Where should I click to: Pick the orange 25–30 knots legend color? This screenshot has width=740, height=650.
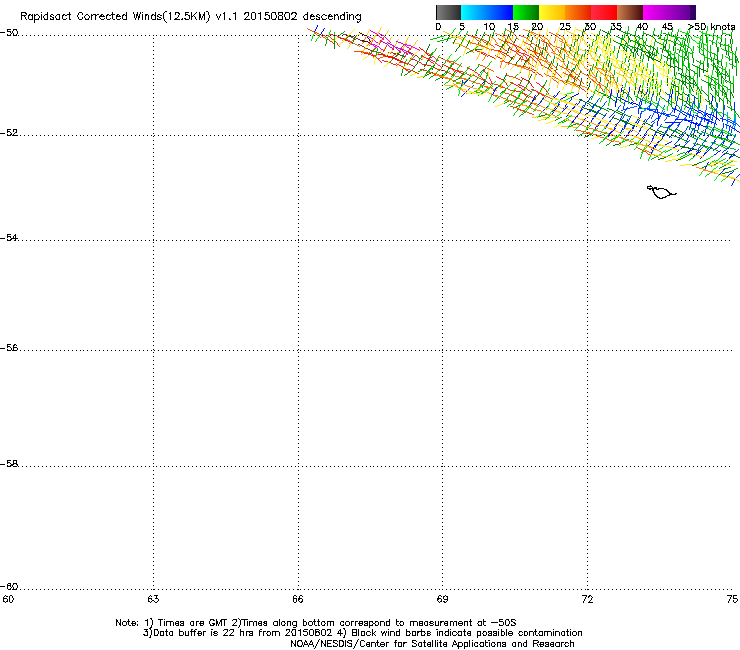[x=578, y=12]
